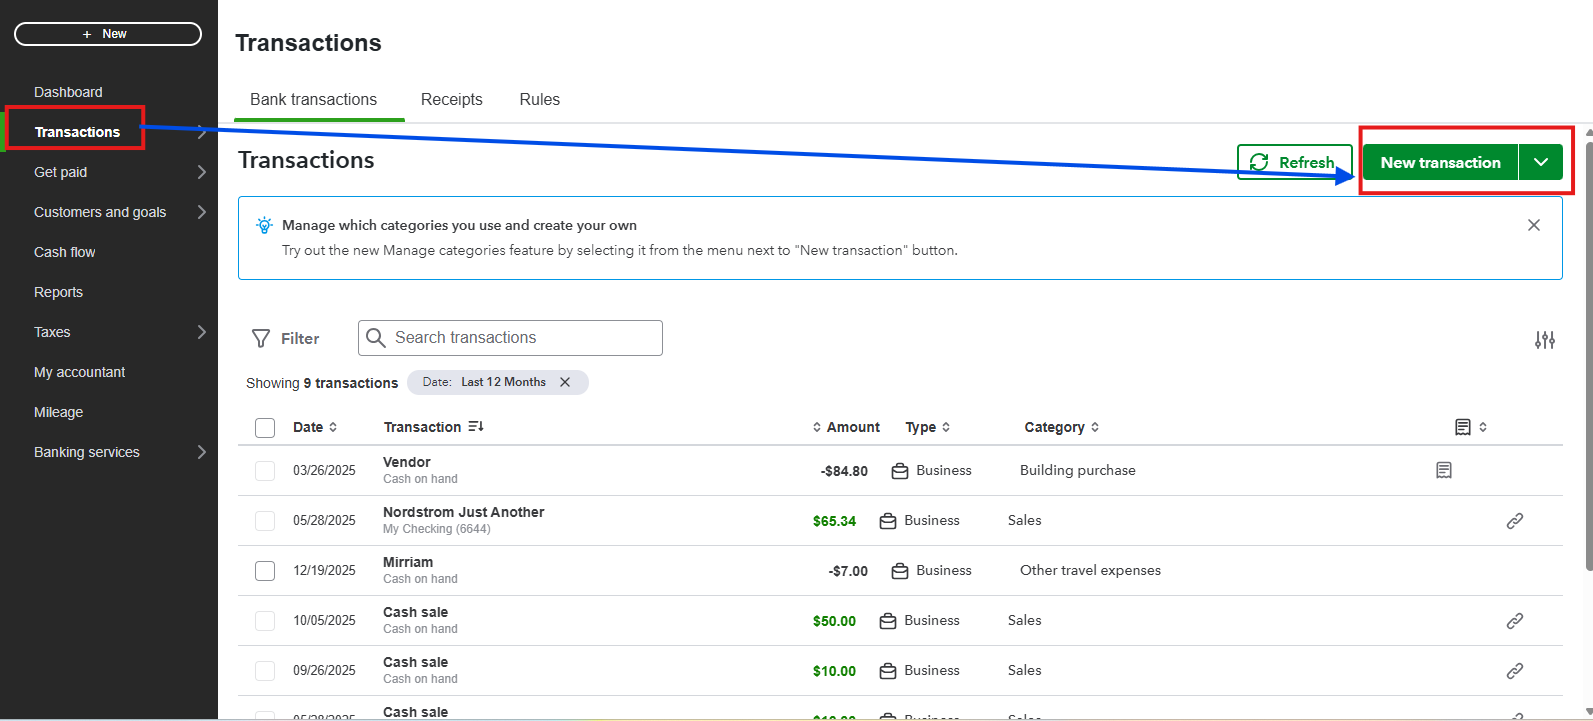Click the Search transactions input field
The image size is (1593, 721).
pos(520,338)
